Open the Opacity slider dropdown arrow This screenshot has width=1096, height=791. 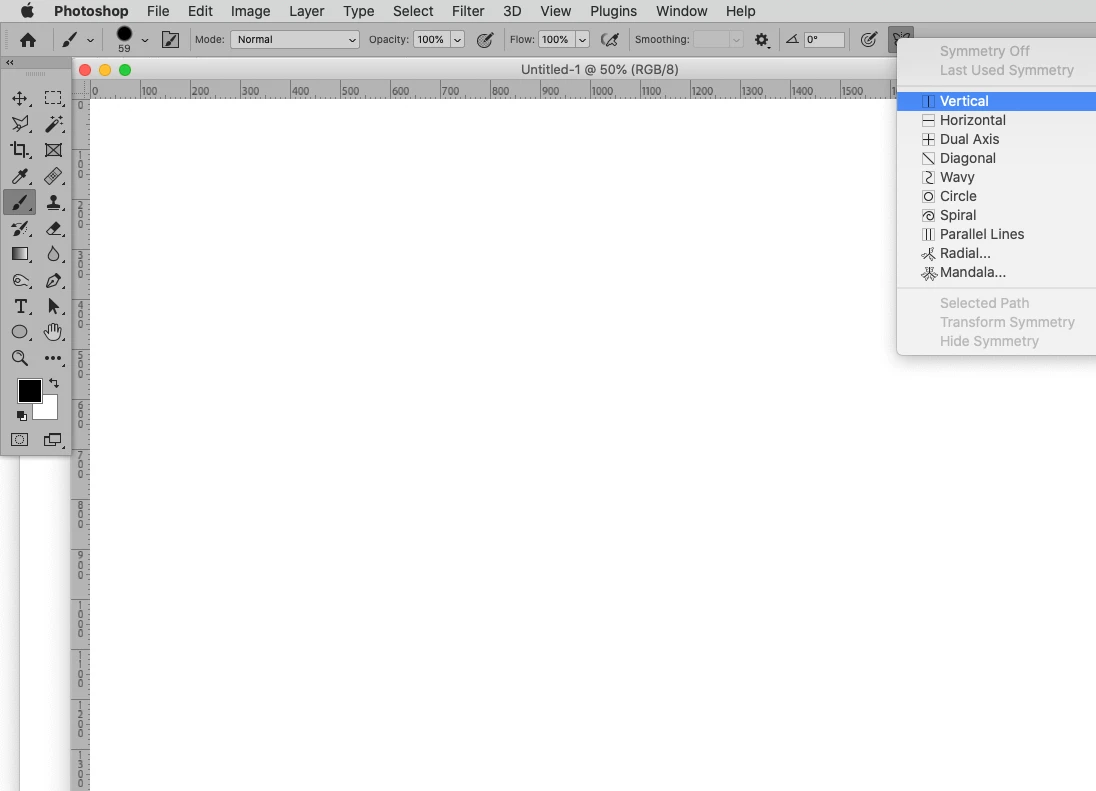point(457,40)
